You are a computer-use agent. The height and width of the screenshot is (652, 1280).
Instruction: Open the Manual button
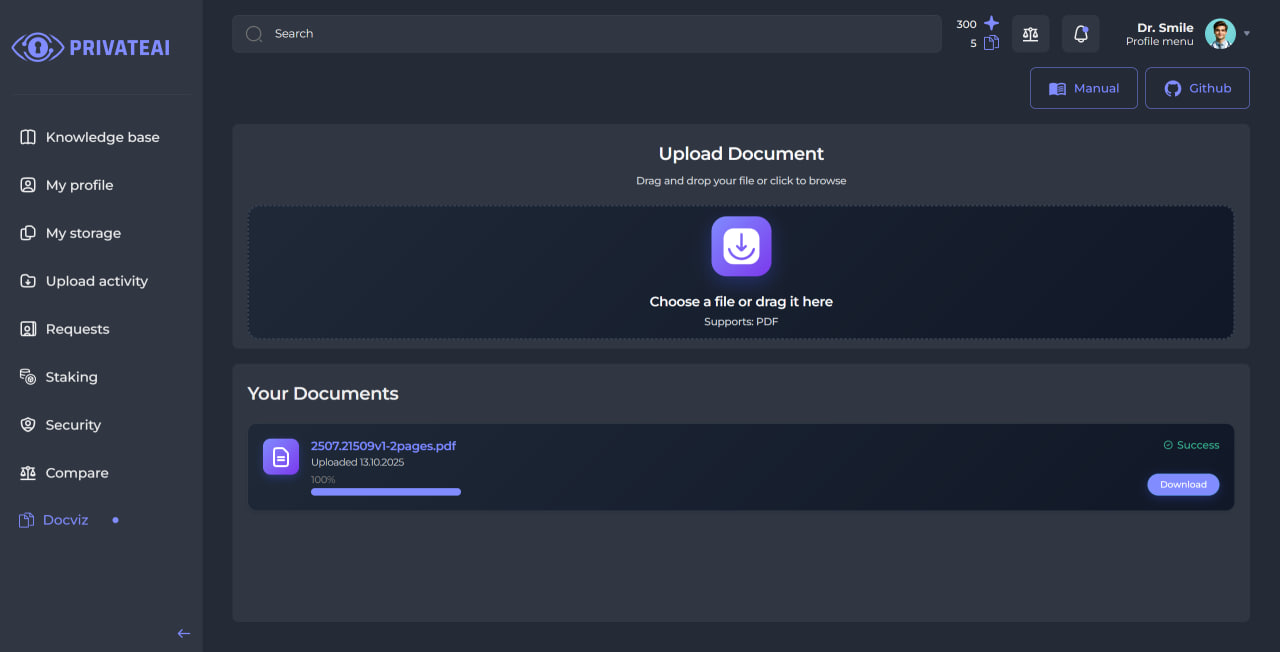pyautogui.click(x=1083, y=88)
